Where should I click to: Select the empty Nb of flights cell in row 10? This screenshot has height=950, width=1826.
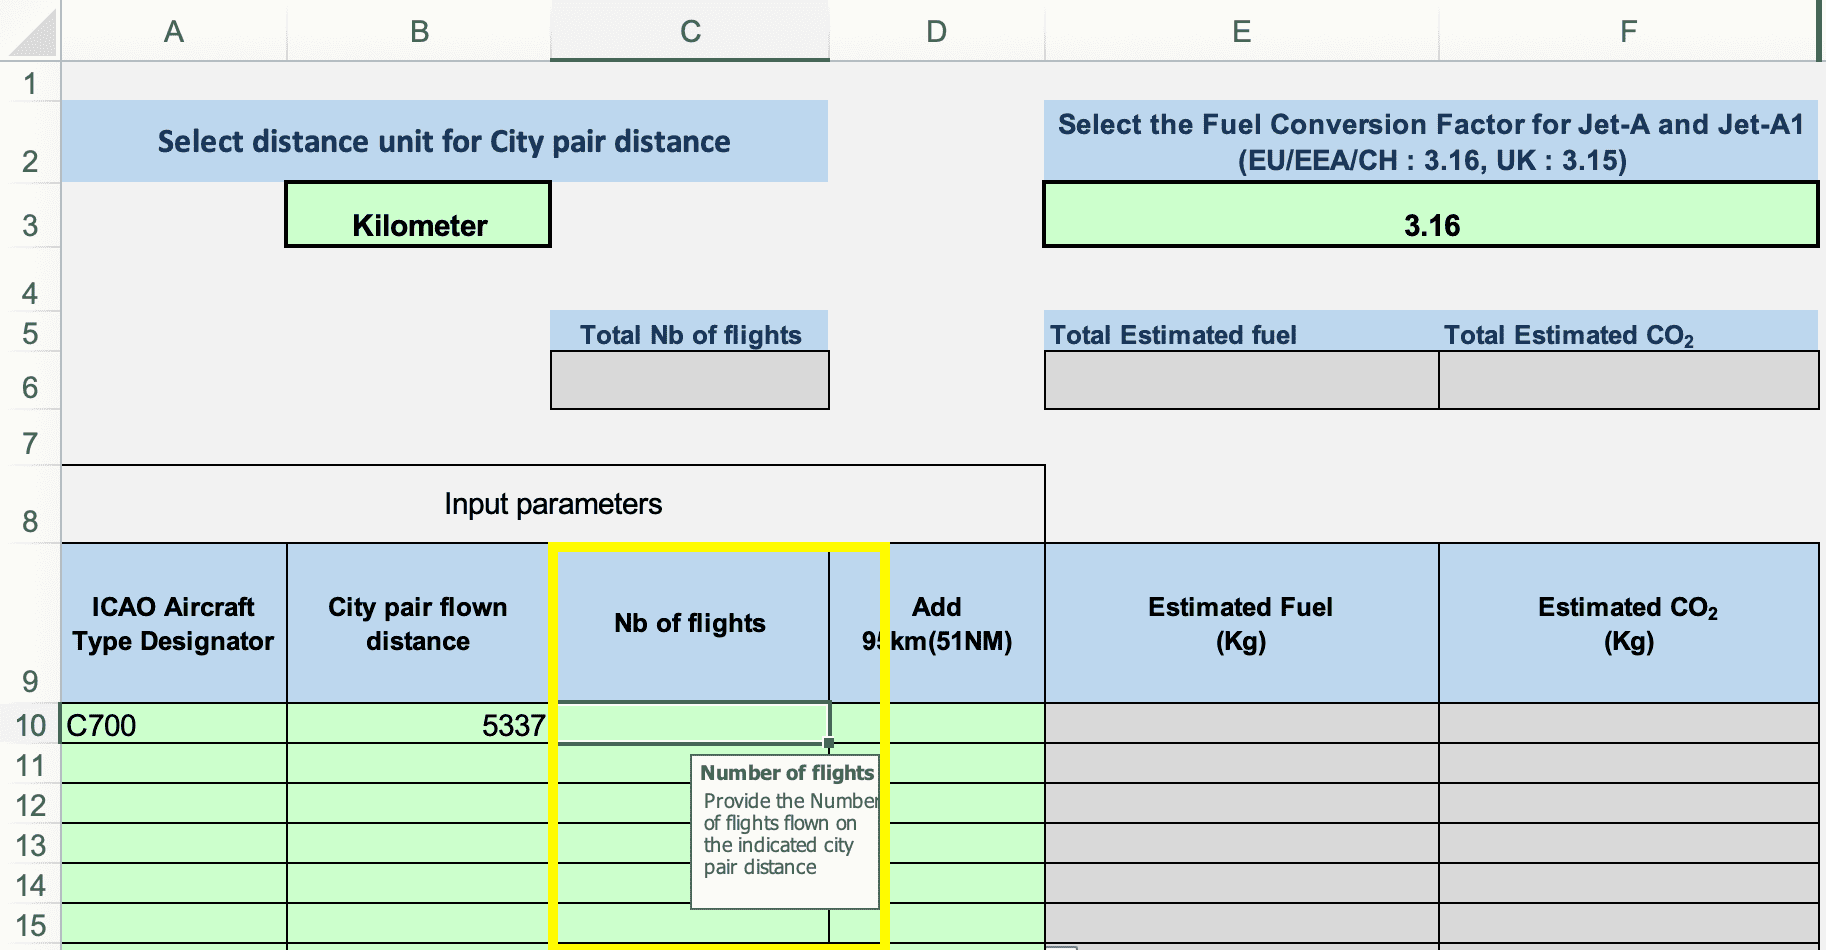[690, 723]
